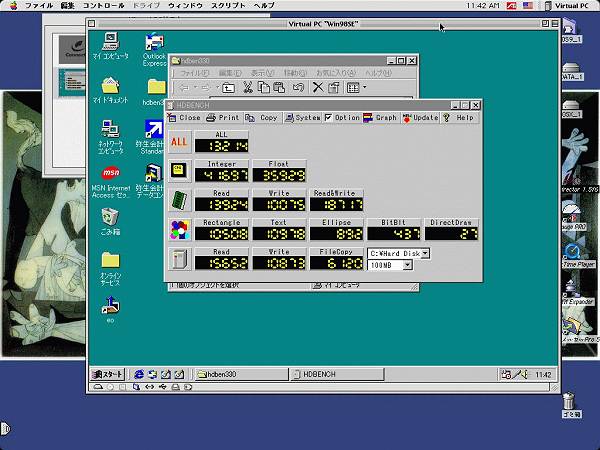Click Views icon in hdben330 toolbar
Viewport: 600px width, 450px height.
click(x=353, y=88)
